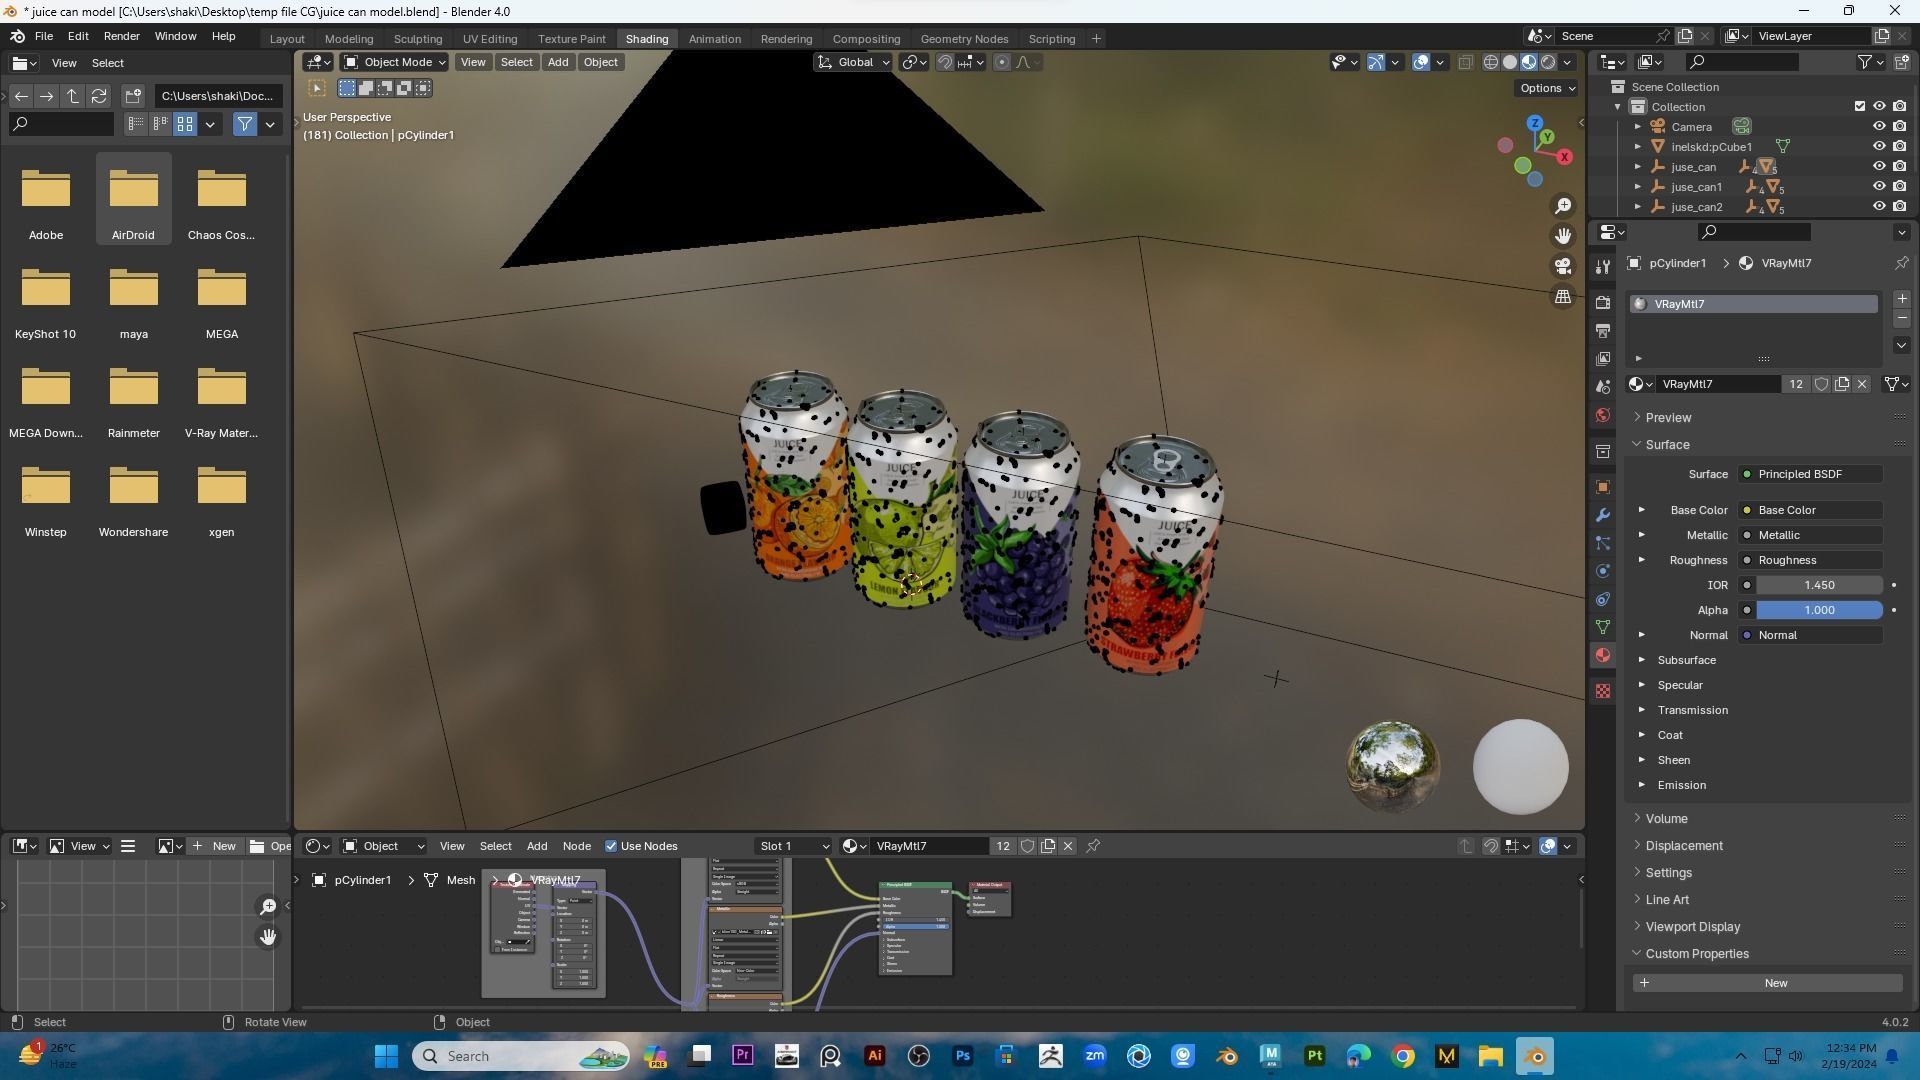Image resolution: width=1920 pixels, height=1080 pixels.
Task: Open Object Constraints properties tab icon
Action: [x=1603, y=599]
